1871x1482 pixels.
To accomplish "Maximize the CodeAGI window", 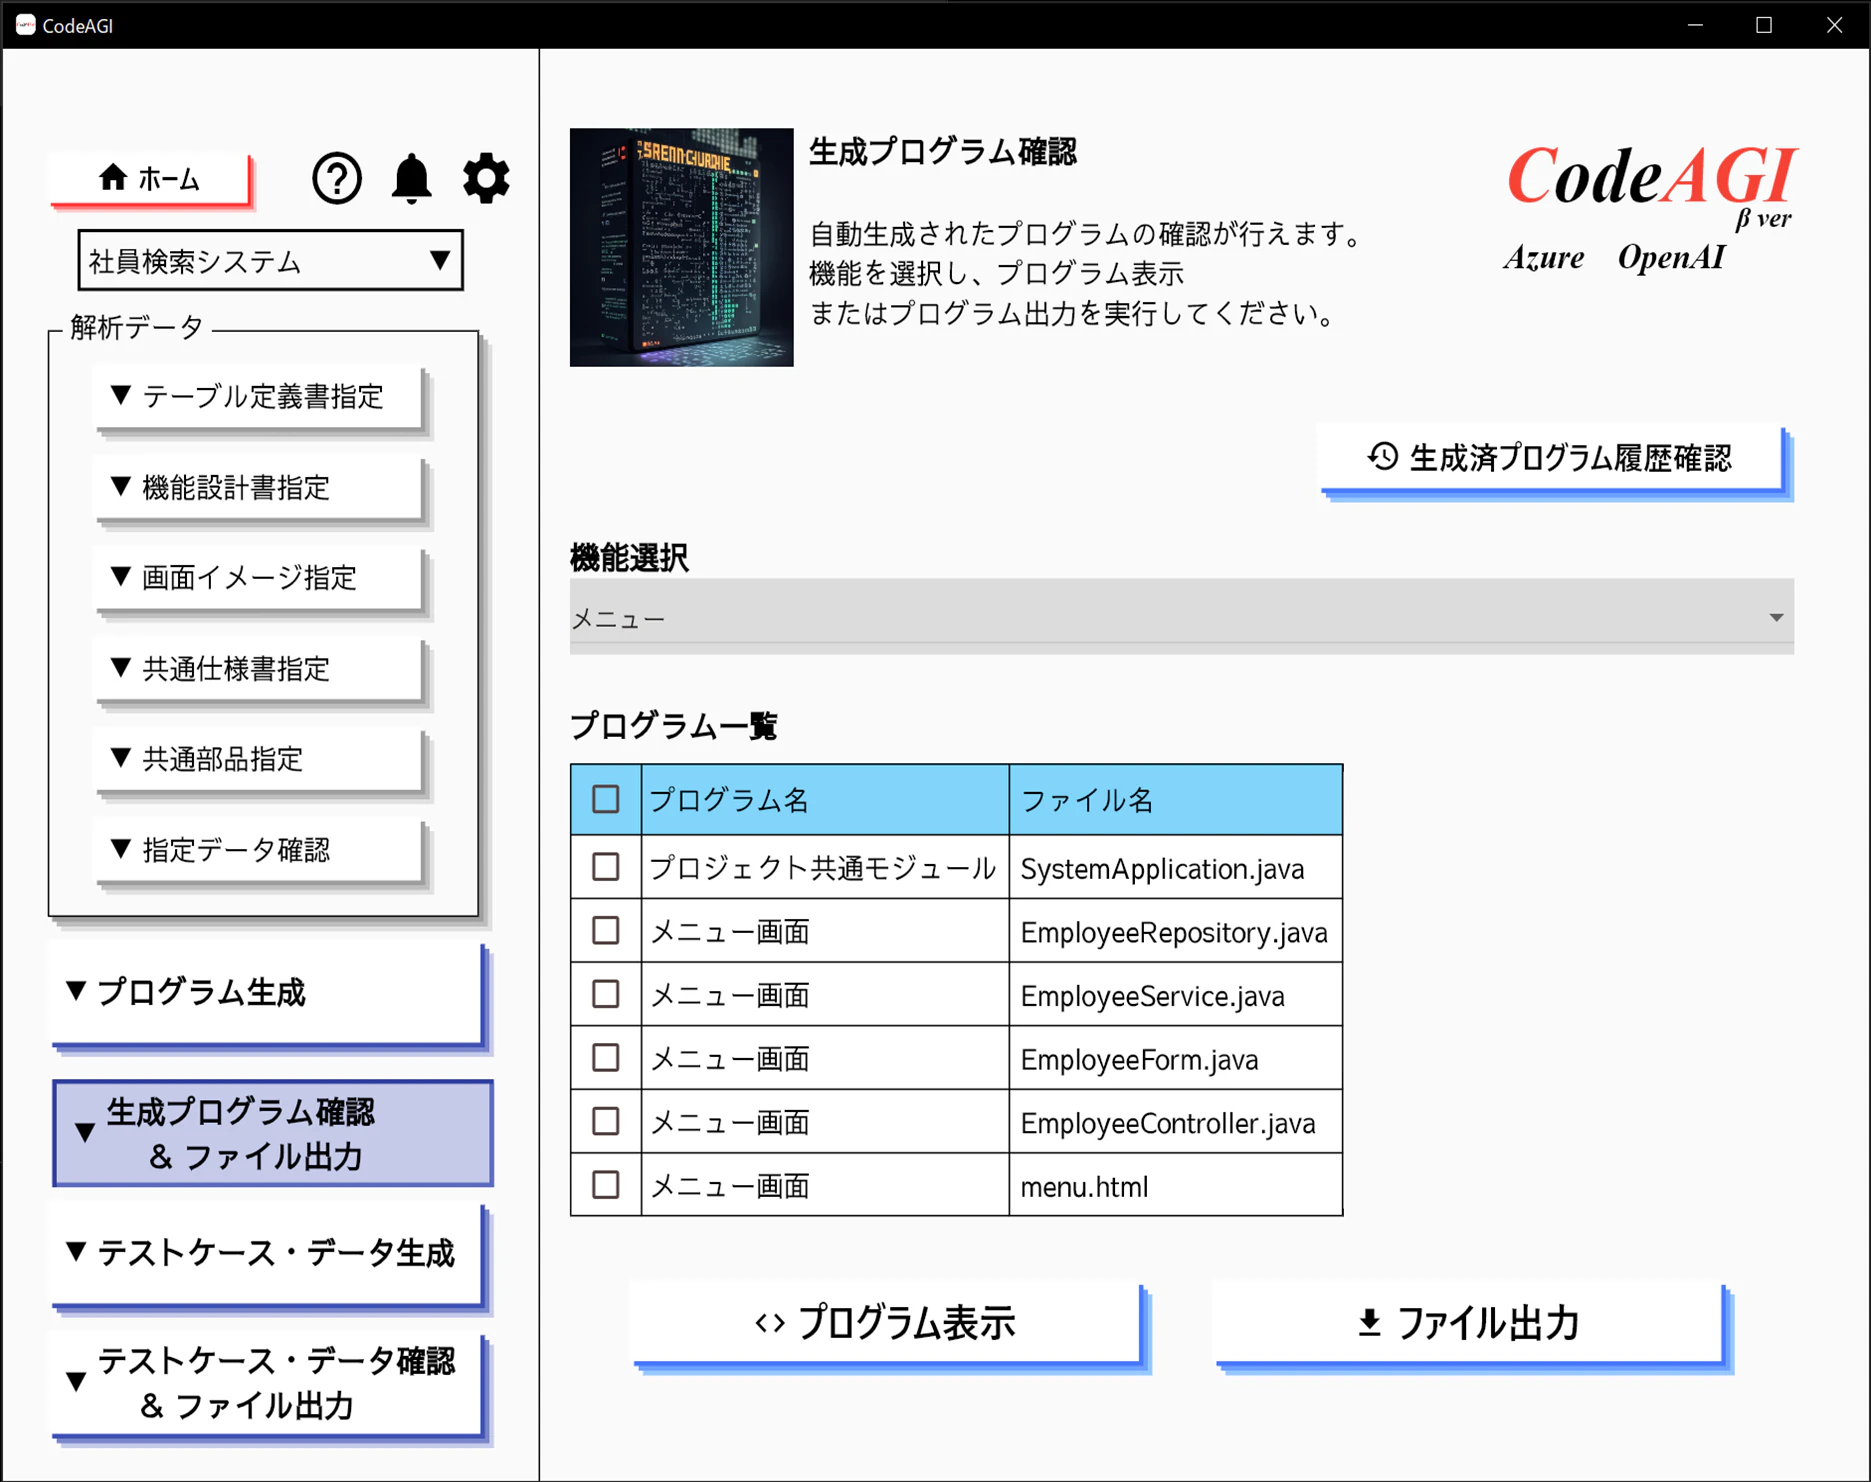I will point(1764,25).
